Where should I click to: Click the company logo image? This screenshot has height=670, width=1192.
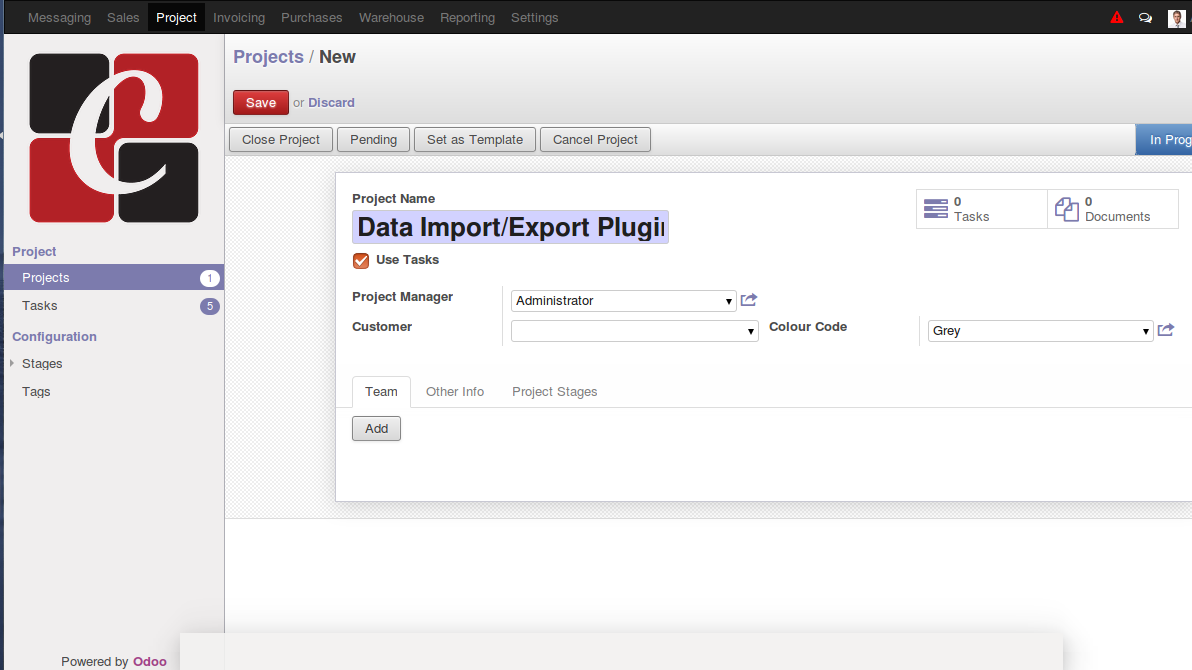pyautogui.click(x=114, y=138)
